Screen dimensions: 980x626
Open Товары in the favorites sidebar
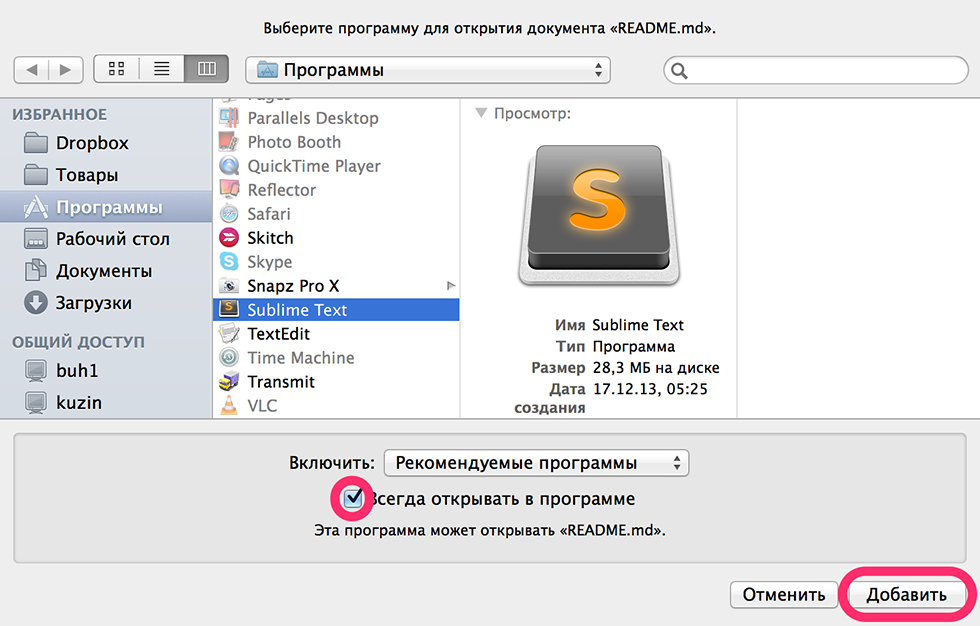[106, 175]
